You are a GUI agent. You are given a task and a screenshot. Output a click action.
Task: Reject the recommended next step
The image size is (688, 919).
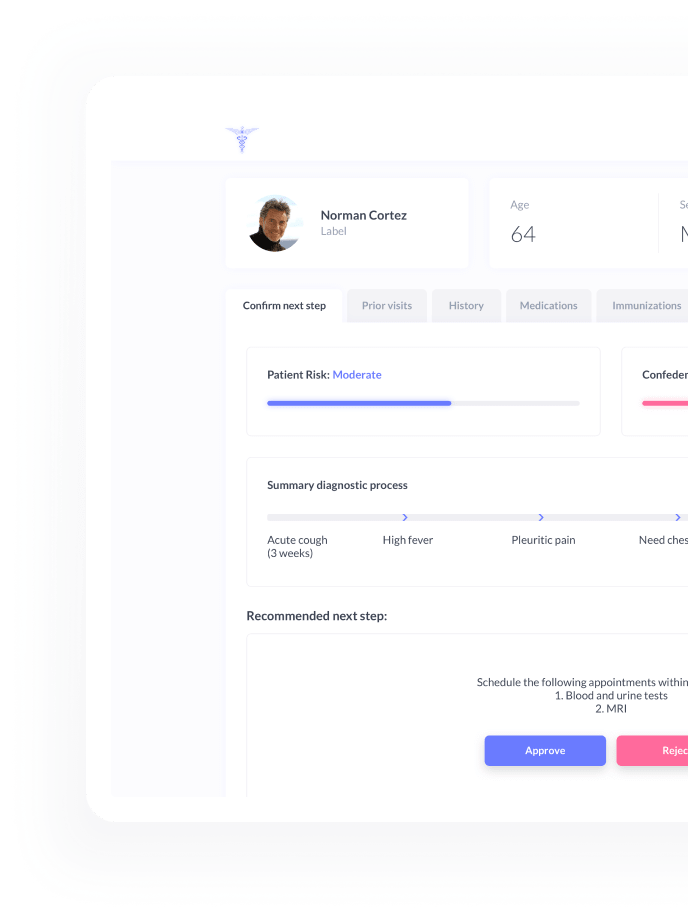click(652, 750)
